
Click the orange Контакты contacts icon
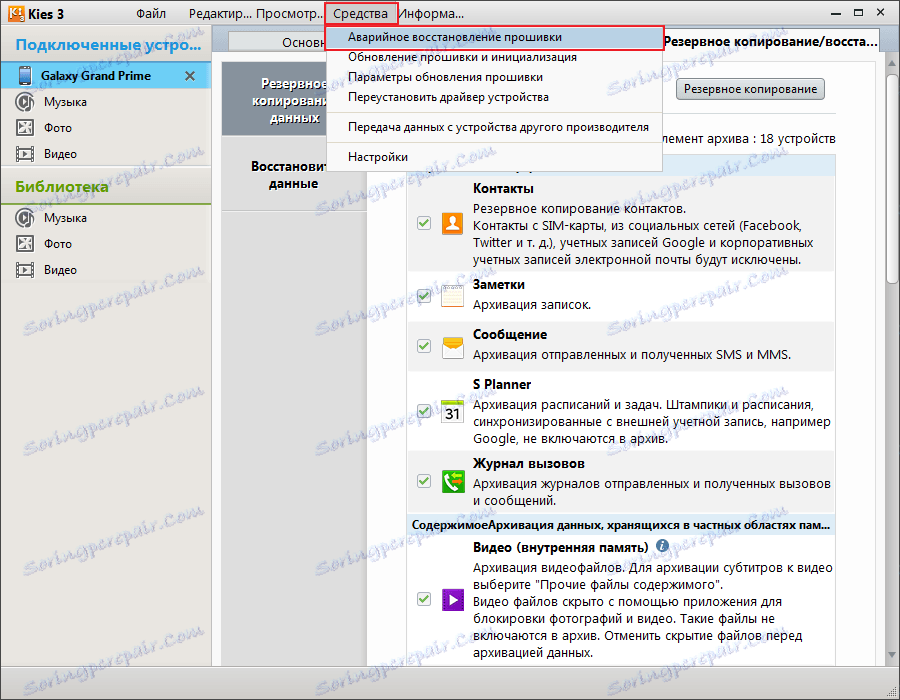point(452,222)
